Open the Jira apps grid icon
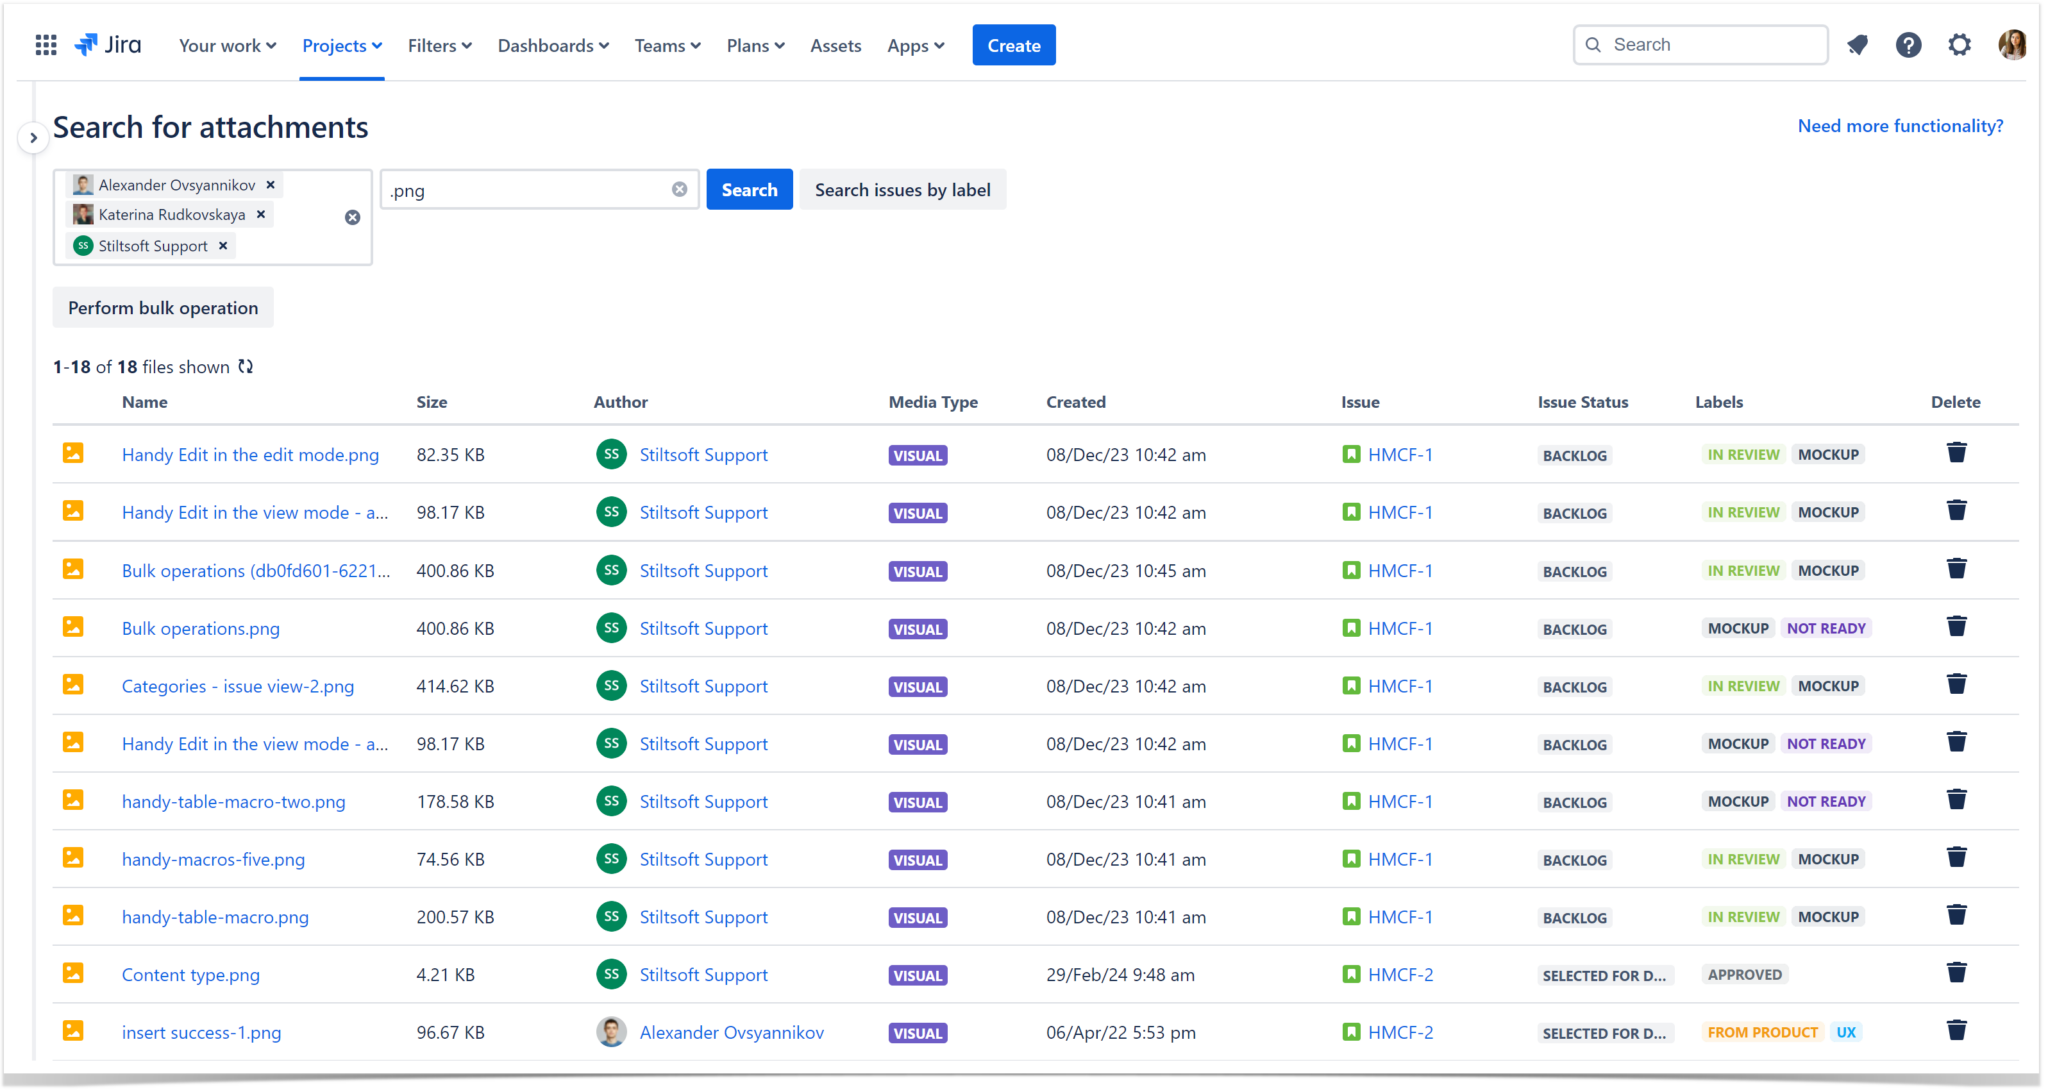The image size is (2048, 1092). (x=46, y=44)
